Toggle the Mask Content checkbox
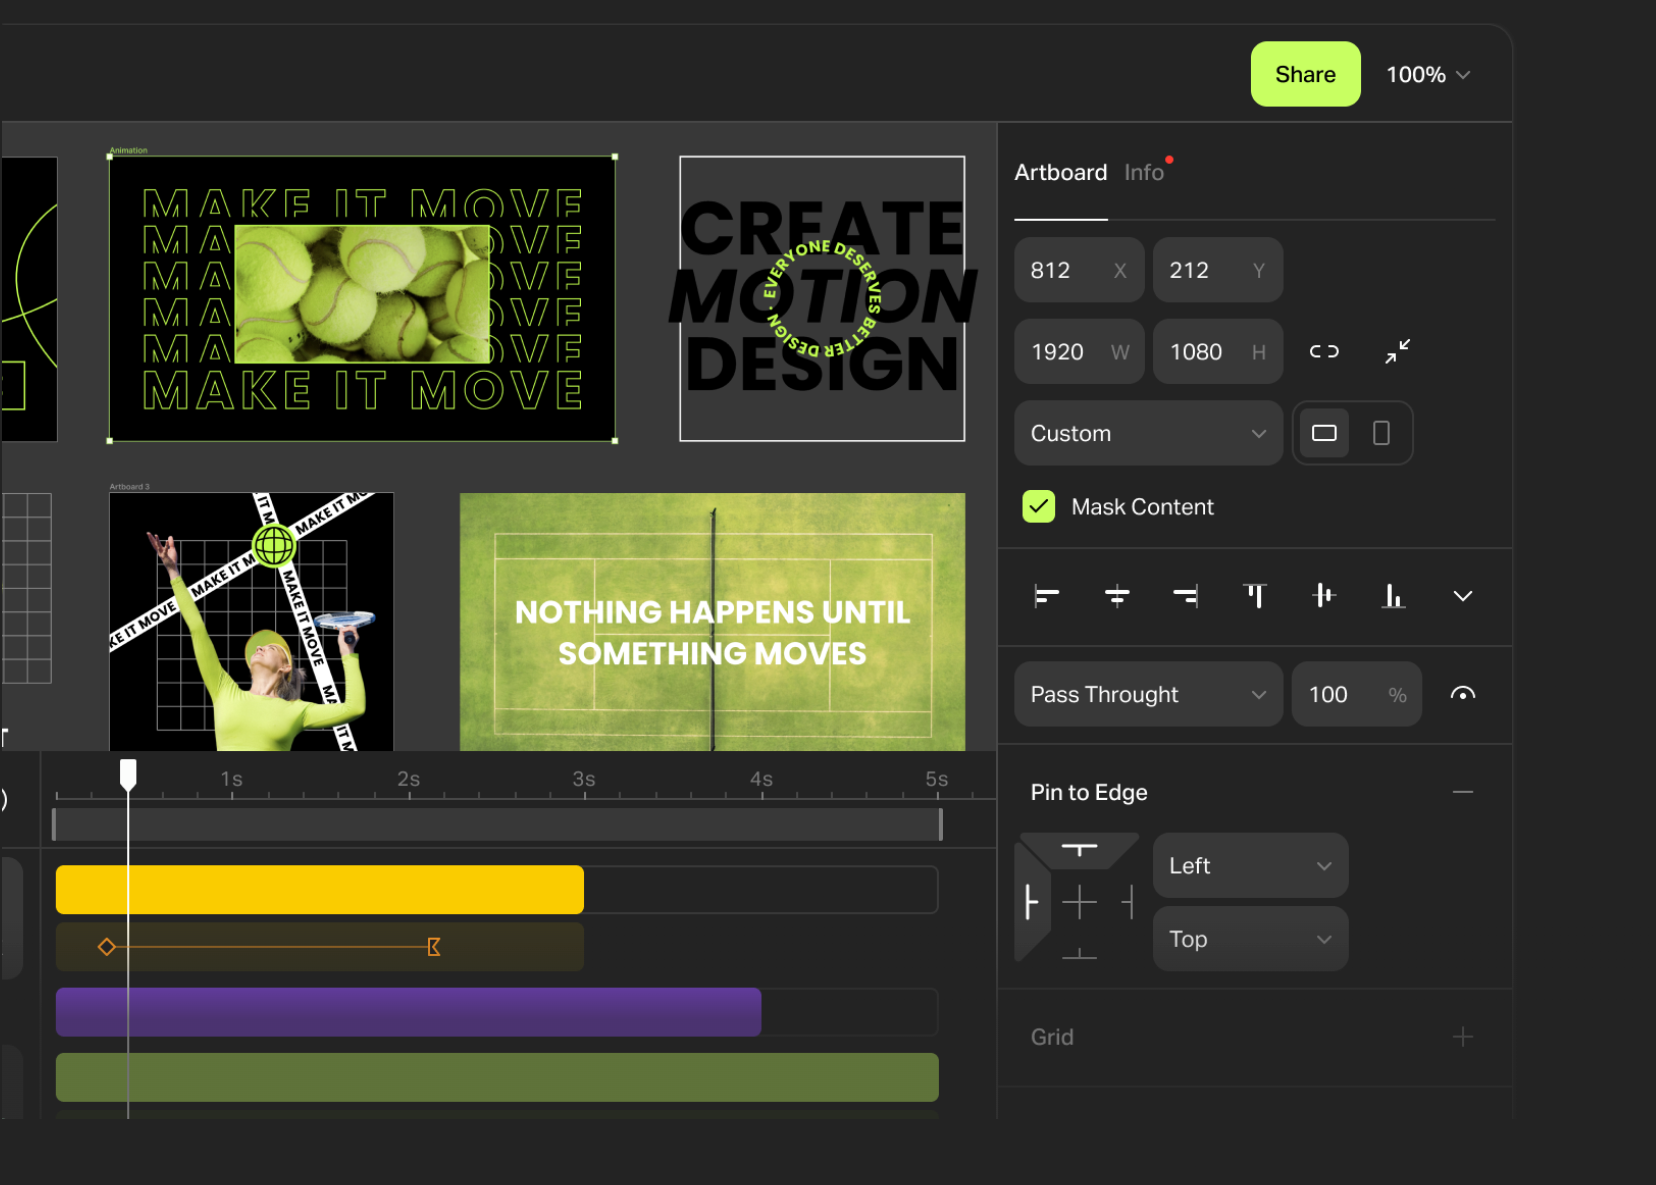This screenshot has height=1185, width=1656. [x=1038, y=506]
